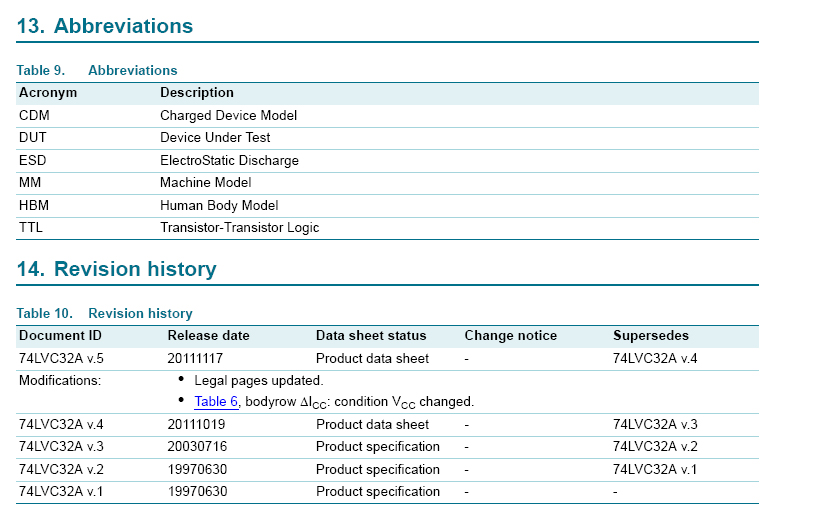This screenshot has height=520, width=823.
Task: Select the Table 10 caption label
Action: pyautogui.click(x=45, y=313)
